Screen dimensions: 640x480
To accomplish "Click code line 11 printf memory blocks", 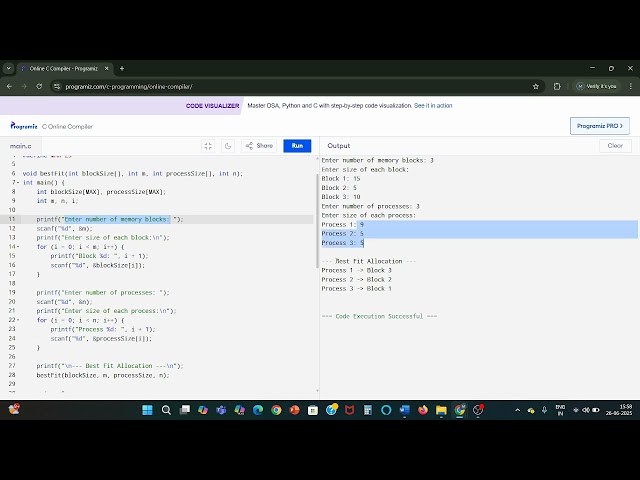I will pos(110,219).
